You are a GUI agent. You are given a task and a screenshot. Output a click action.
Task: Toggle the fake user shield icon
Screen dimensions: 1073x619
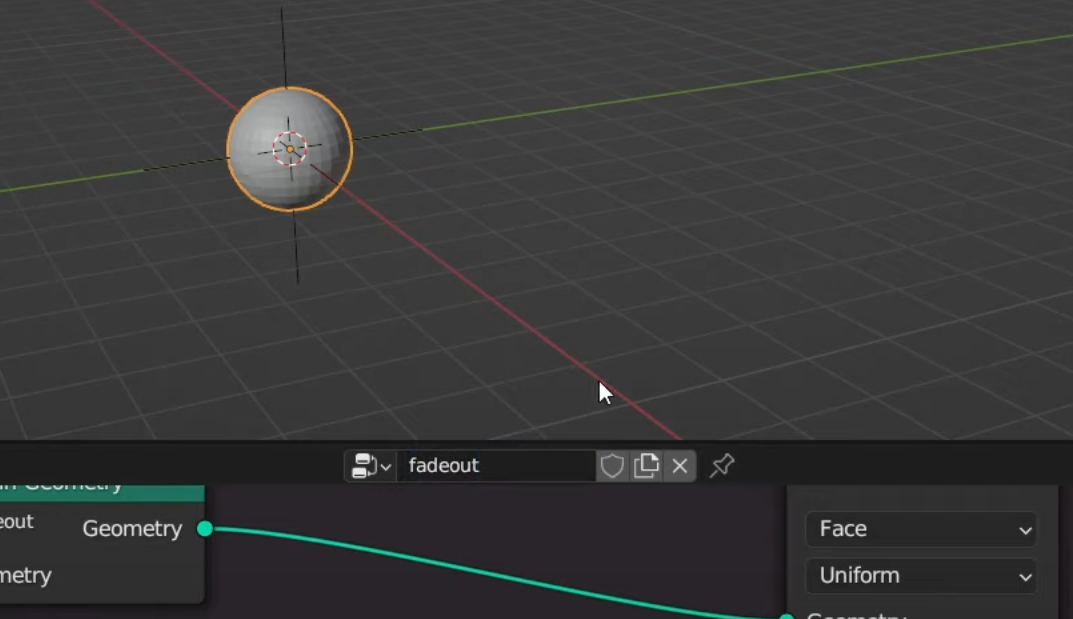click(x=612, y=466)
